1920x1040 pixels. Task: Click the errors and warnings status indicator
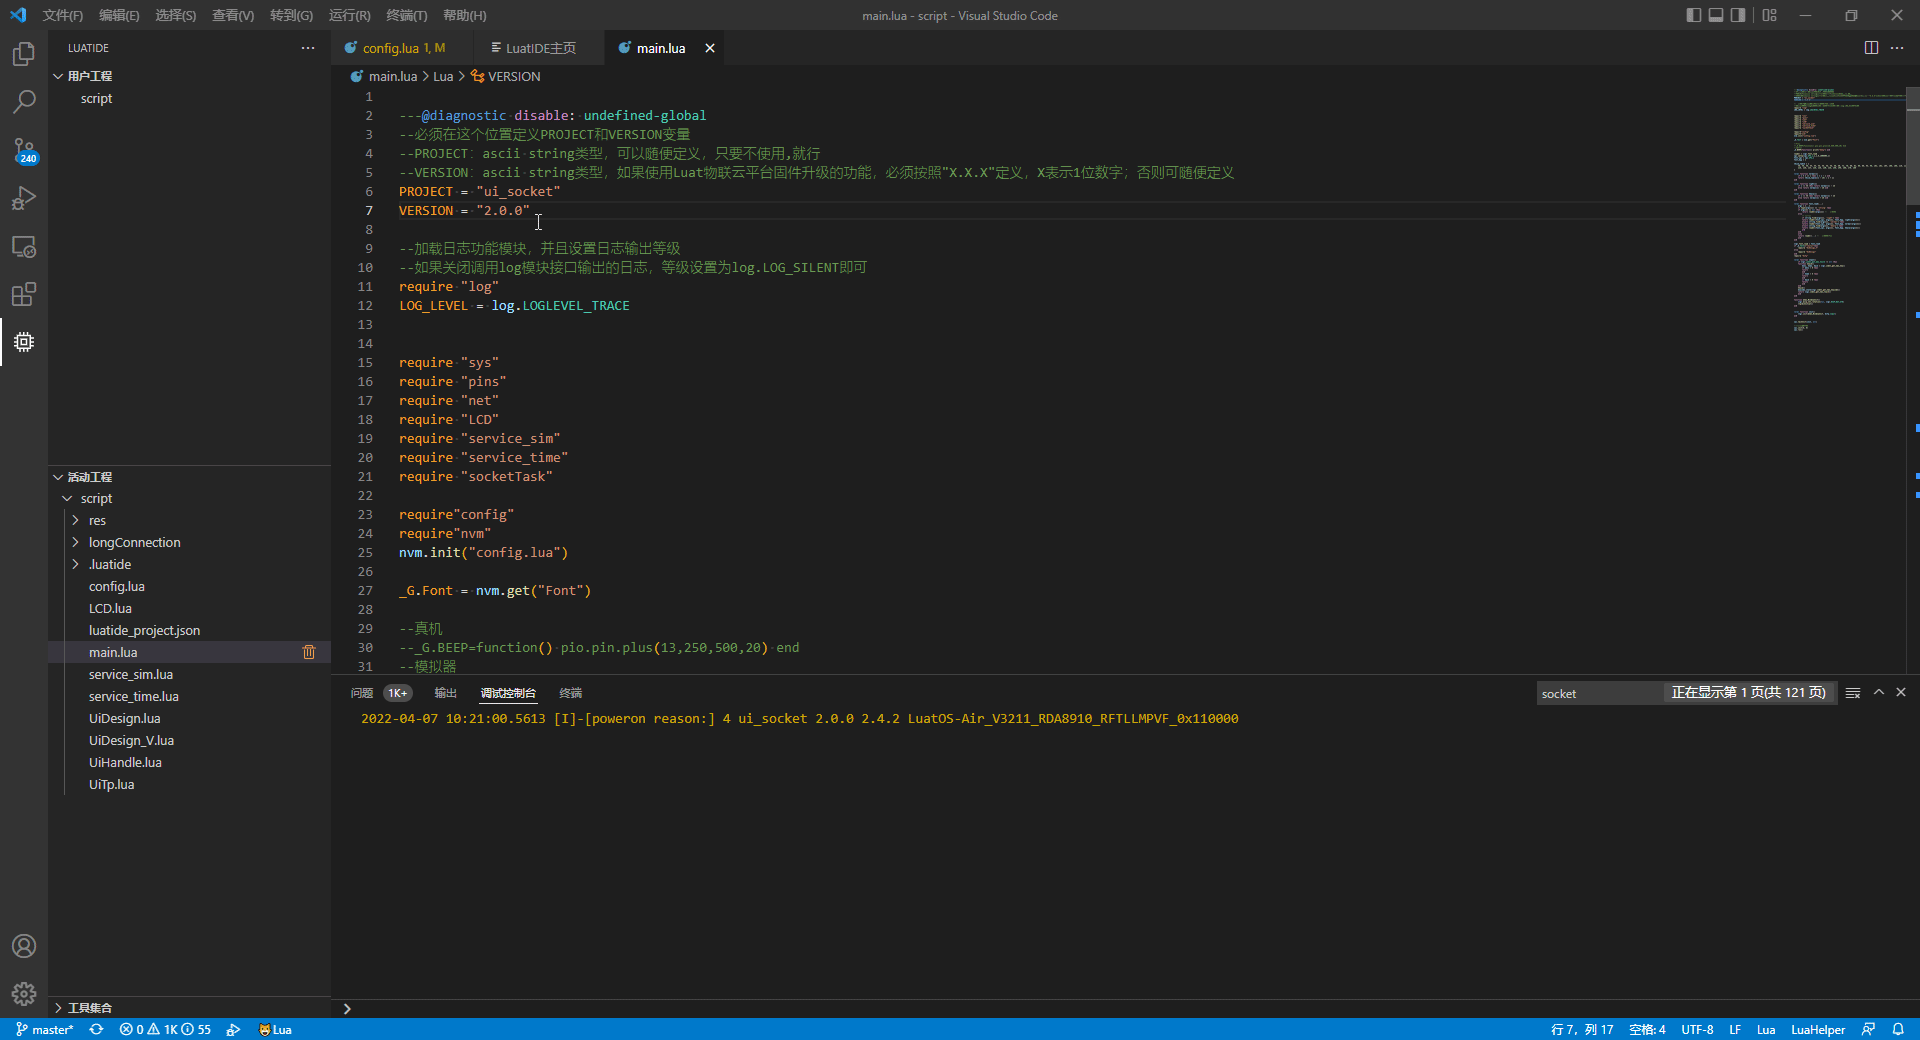click(x=165, y=1029)
